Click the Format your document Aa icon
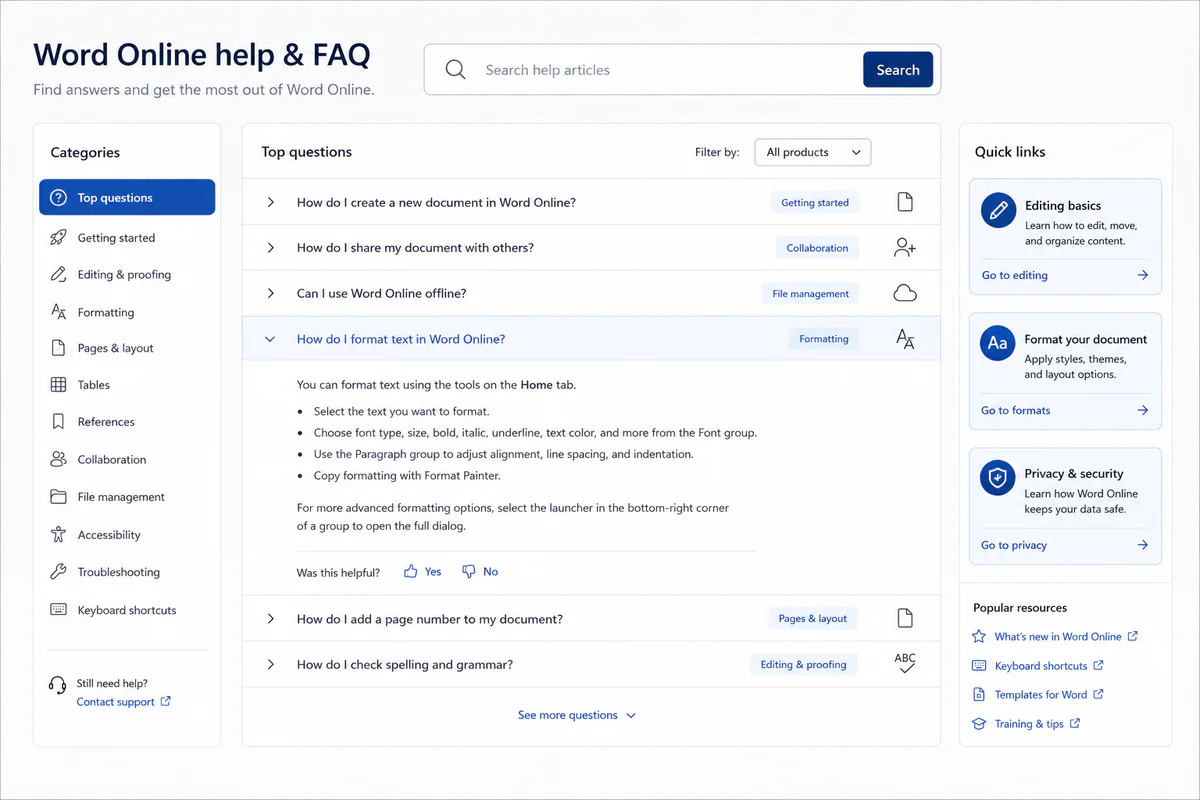Image resolution: width=1200 pixels, height=800 pixels. (x=998, y=344)
